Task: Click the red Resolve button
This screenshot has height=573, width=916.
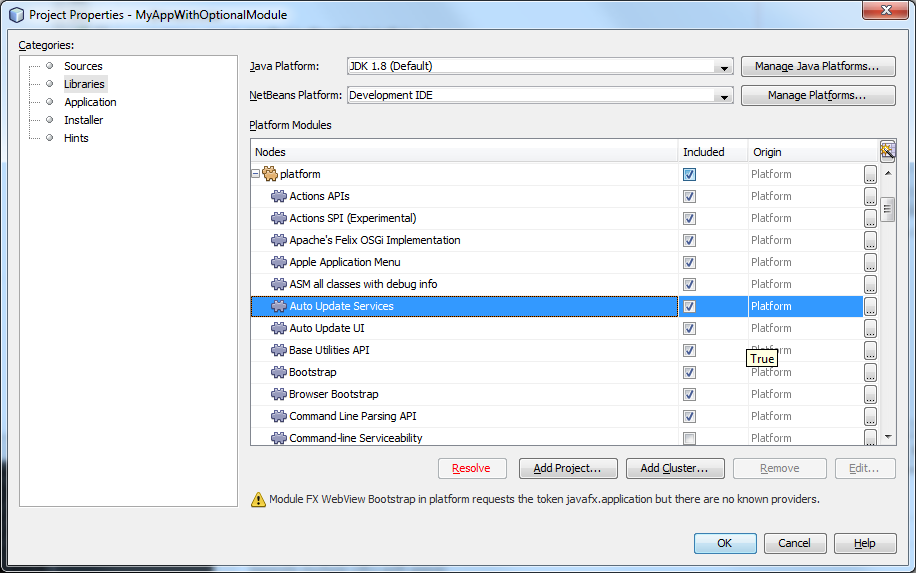Action: [x=472, y=468]
